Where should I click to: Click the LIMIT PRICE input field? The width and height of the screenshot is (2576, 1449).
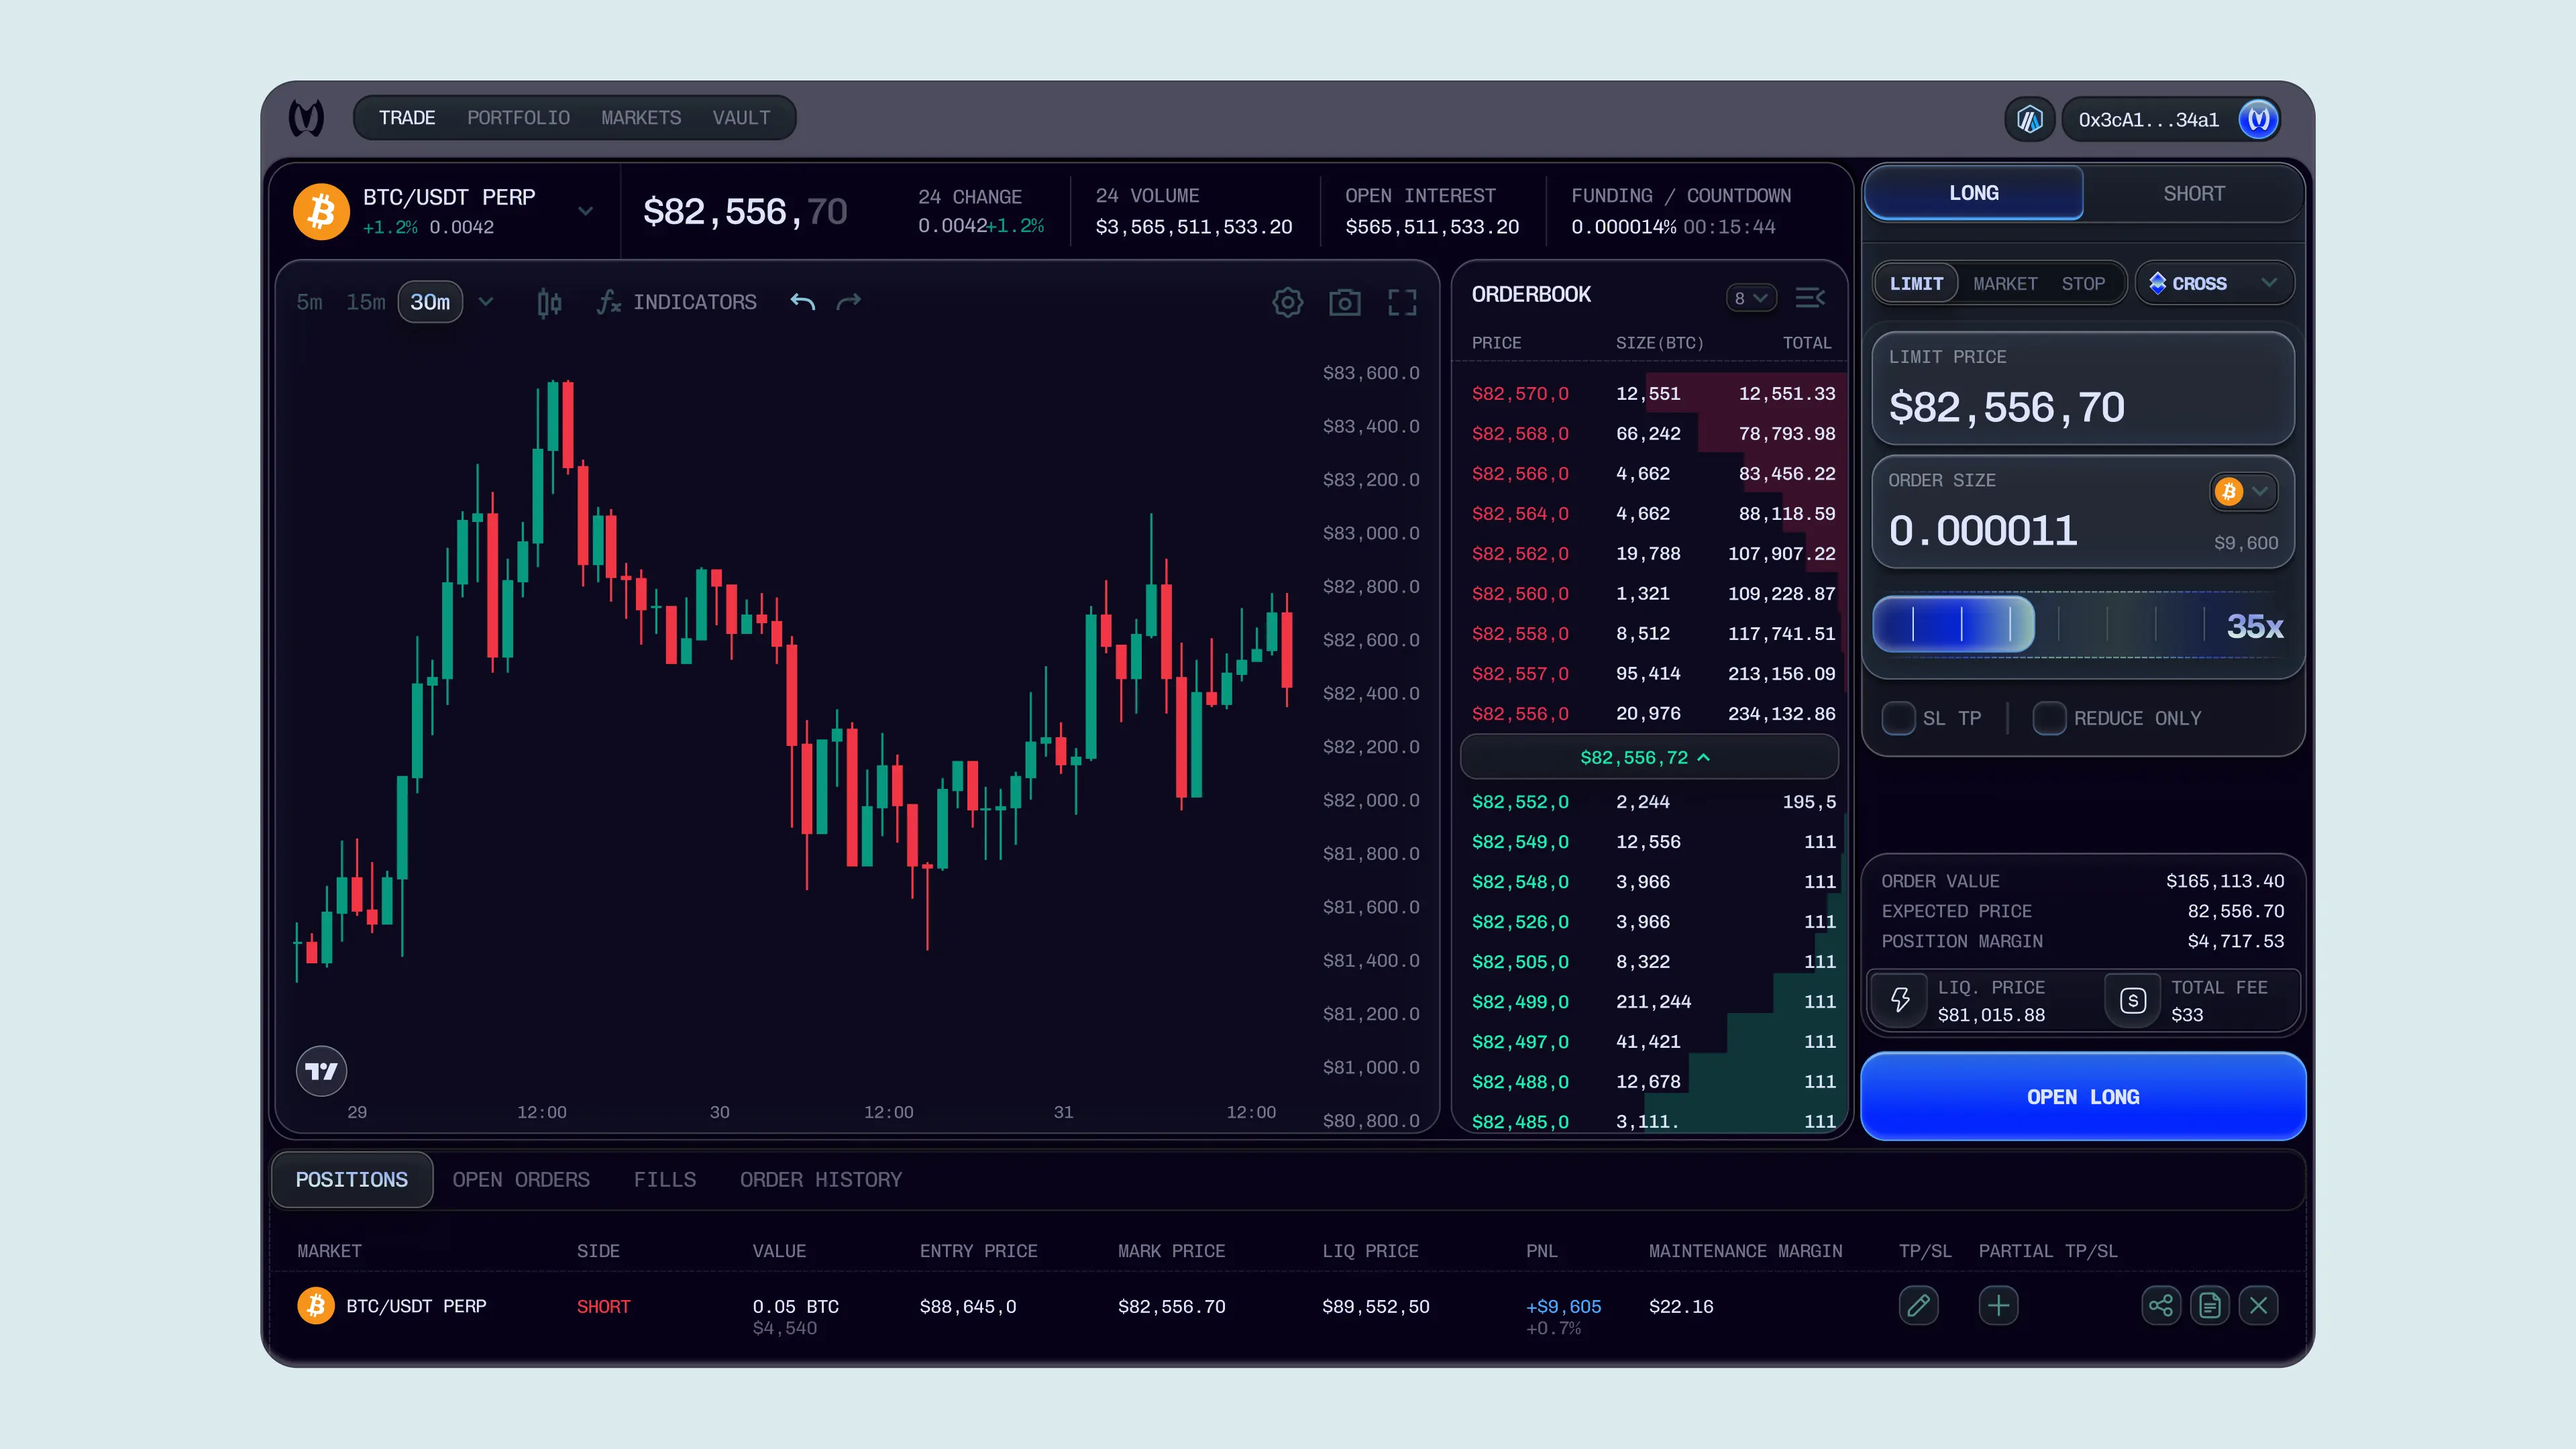[x=2083, y=388]
